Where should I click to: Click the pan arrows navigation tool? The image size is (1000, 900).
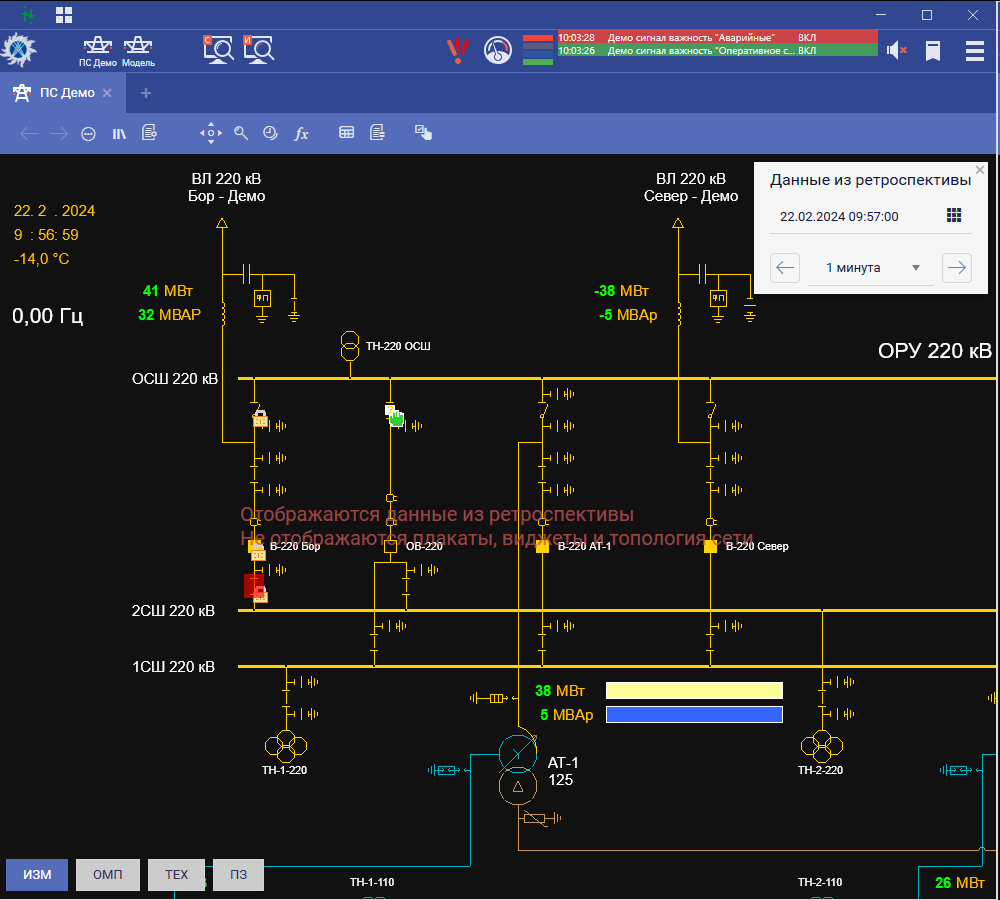[x=210, y=133]
